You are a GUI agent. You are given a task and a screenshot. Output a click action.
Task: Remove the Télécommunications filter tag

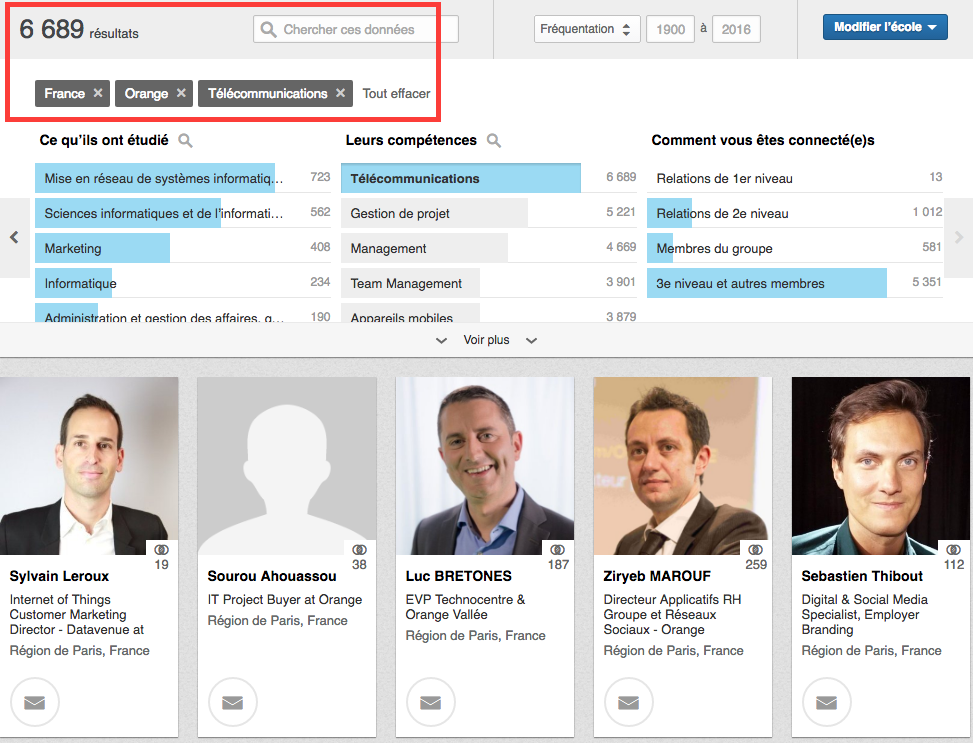coord(340,93)
